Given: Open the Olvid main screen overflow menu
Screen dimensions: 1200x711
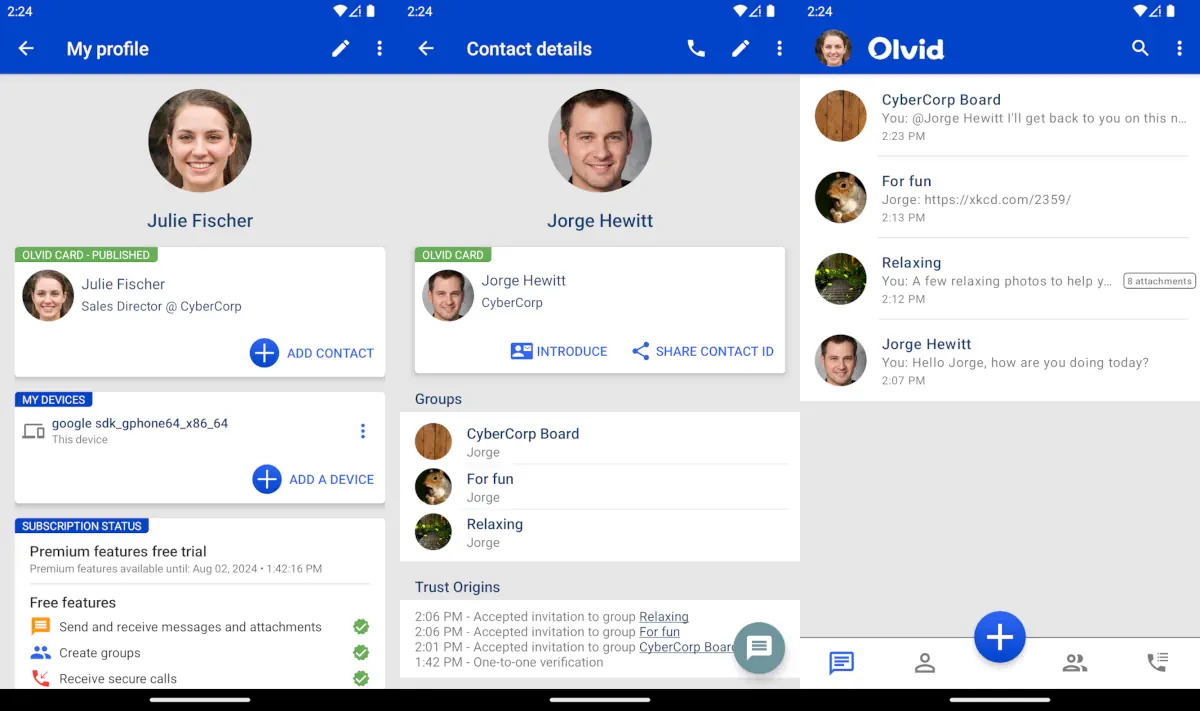Looking at the screenshot, I should pyautogui.click(x=1180, y=48).
